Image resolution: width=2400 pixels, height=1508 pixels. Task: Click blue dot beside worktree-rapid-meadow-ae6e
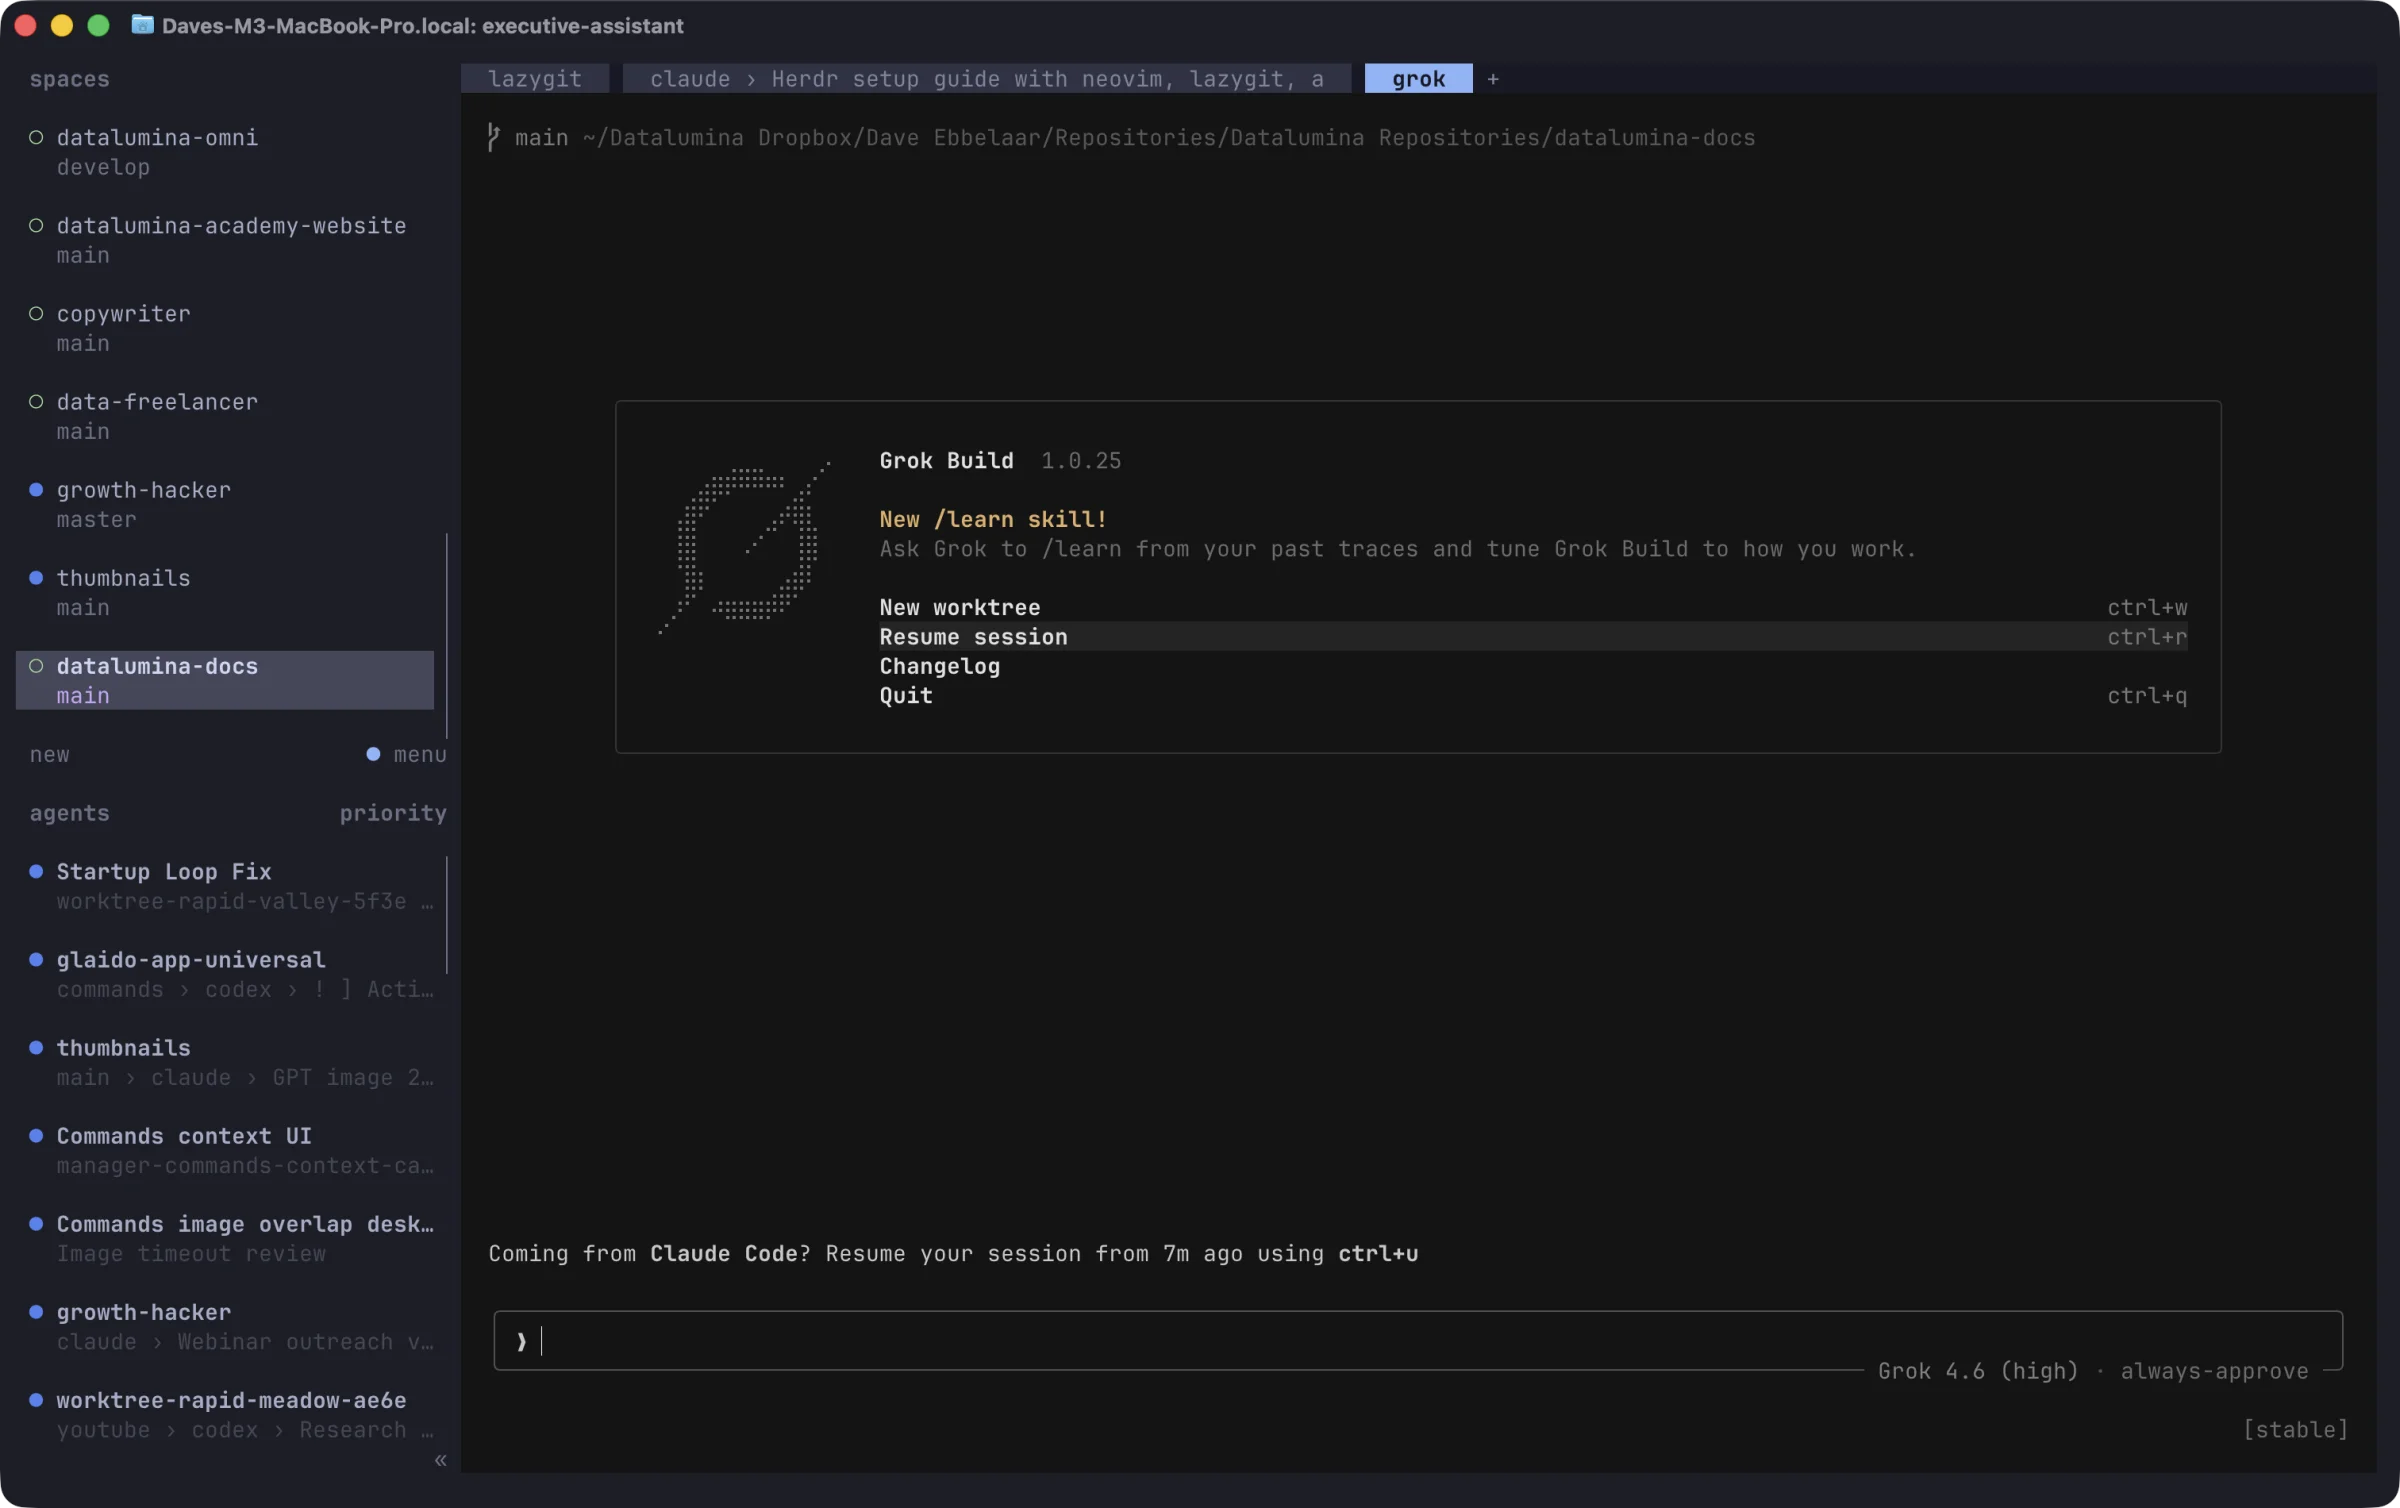click(x=36, y=1399)
